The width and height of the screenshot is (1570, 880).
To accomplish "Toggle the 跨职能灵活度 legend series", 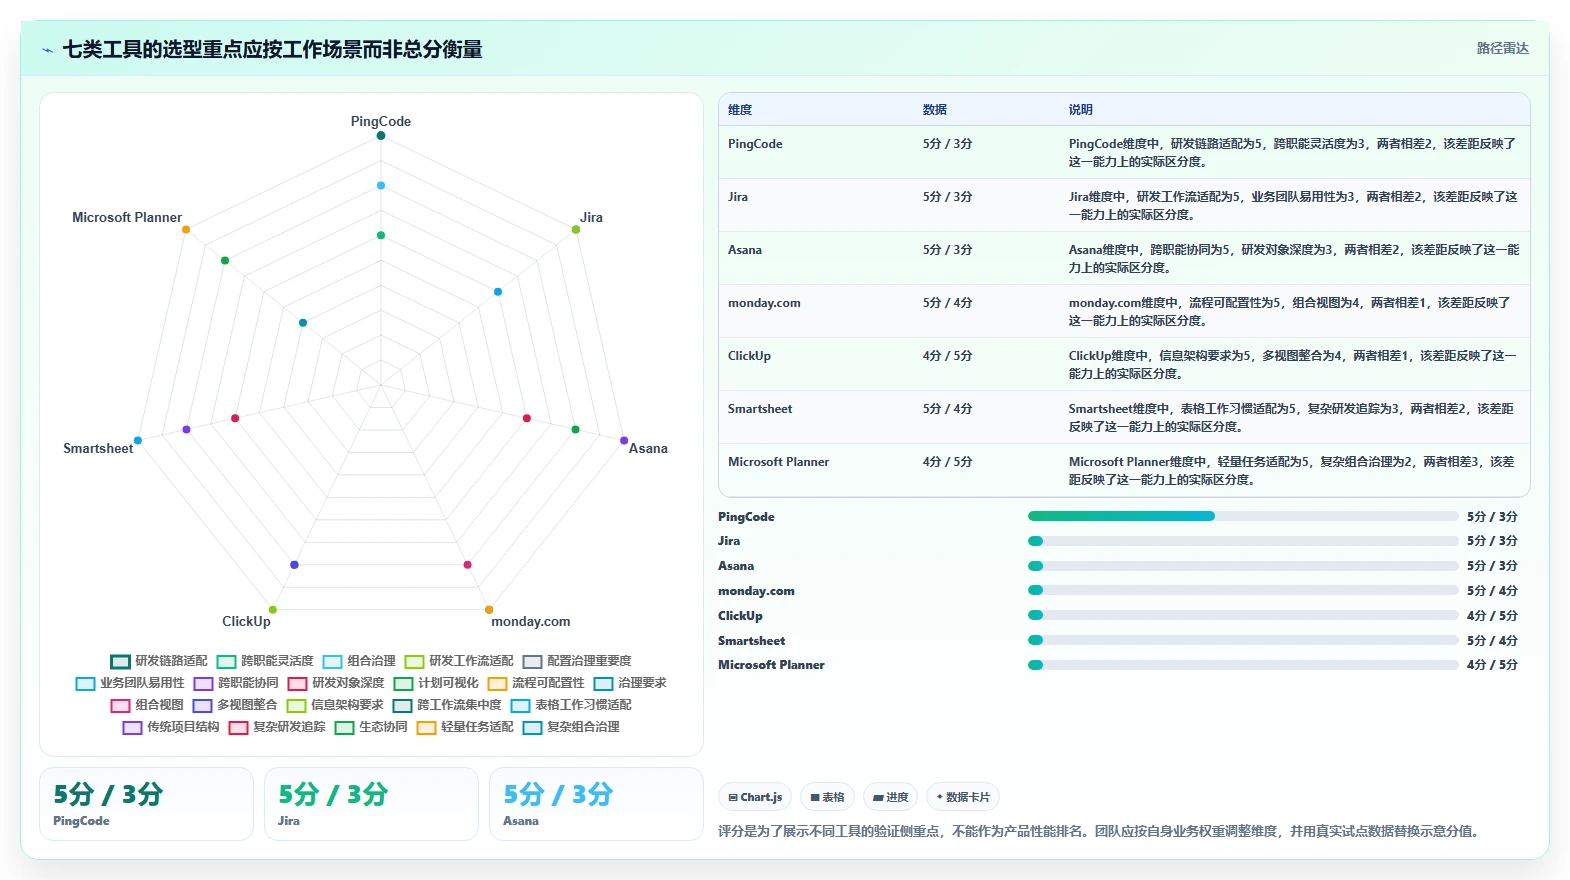I will pos(265,661).
